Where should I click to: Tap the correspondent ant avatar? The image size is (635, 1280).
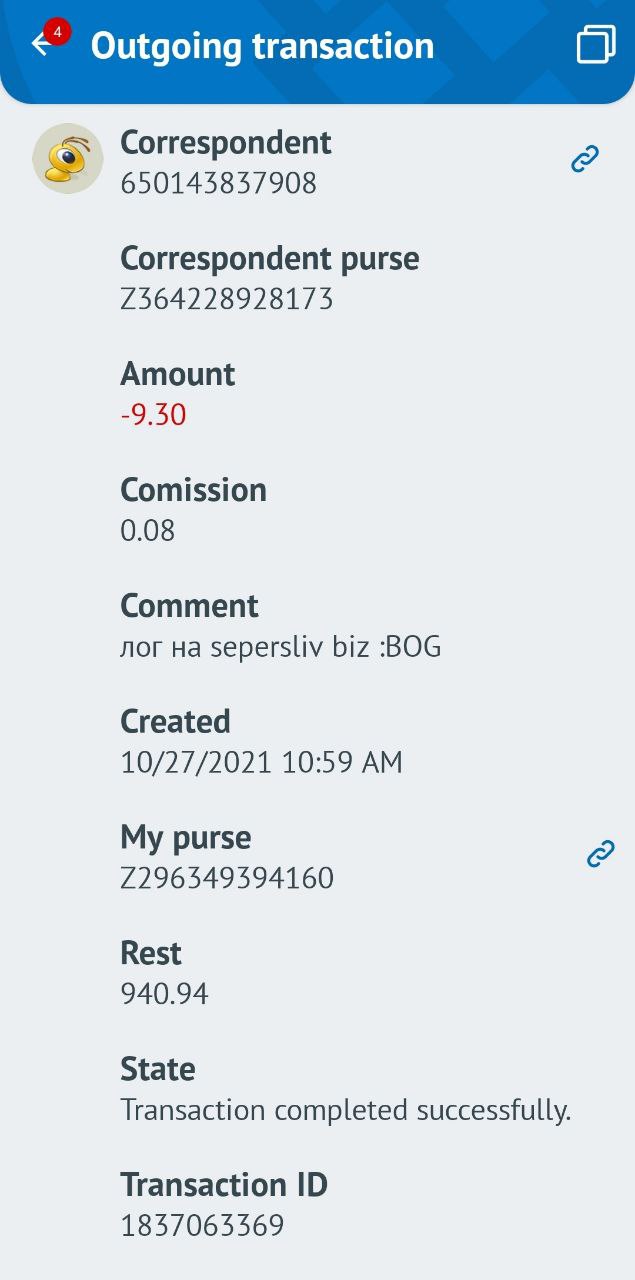[x=68, y=158]
